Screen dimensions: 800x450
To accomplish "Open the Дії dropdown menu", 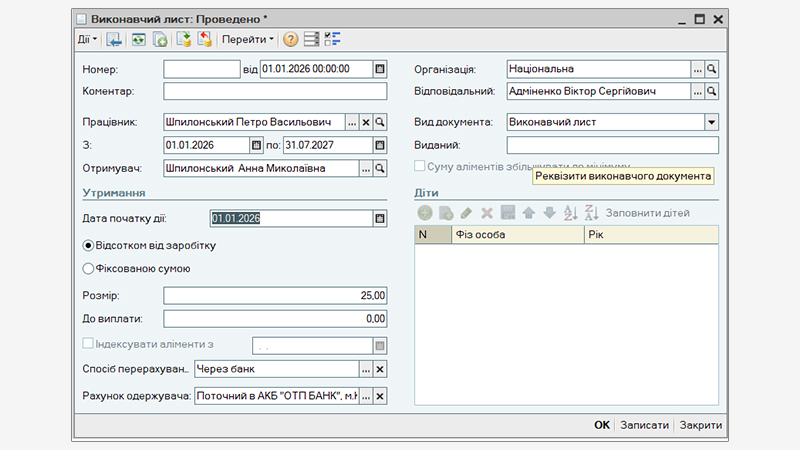I will (88, 40).
